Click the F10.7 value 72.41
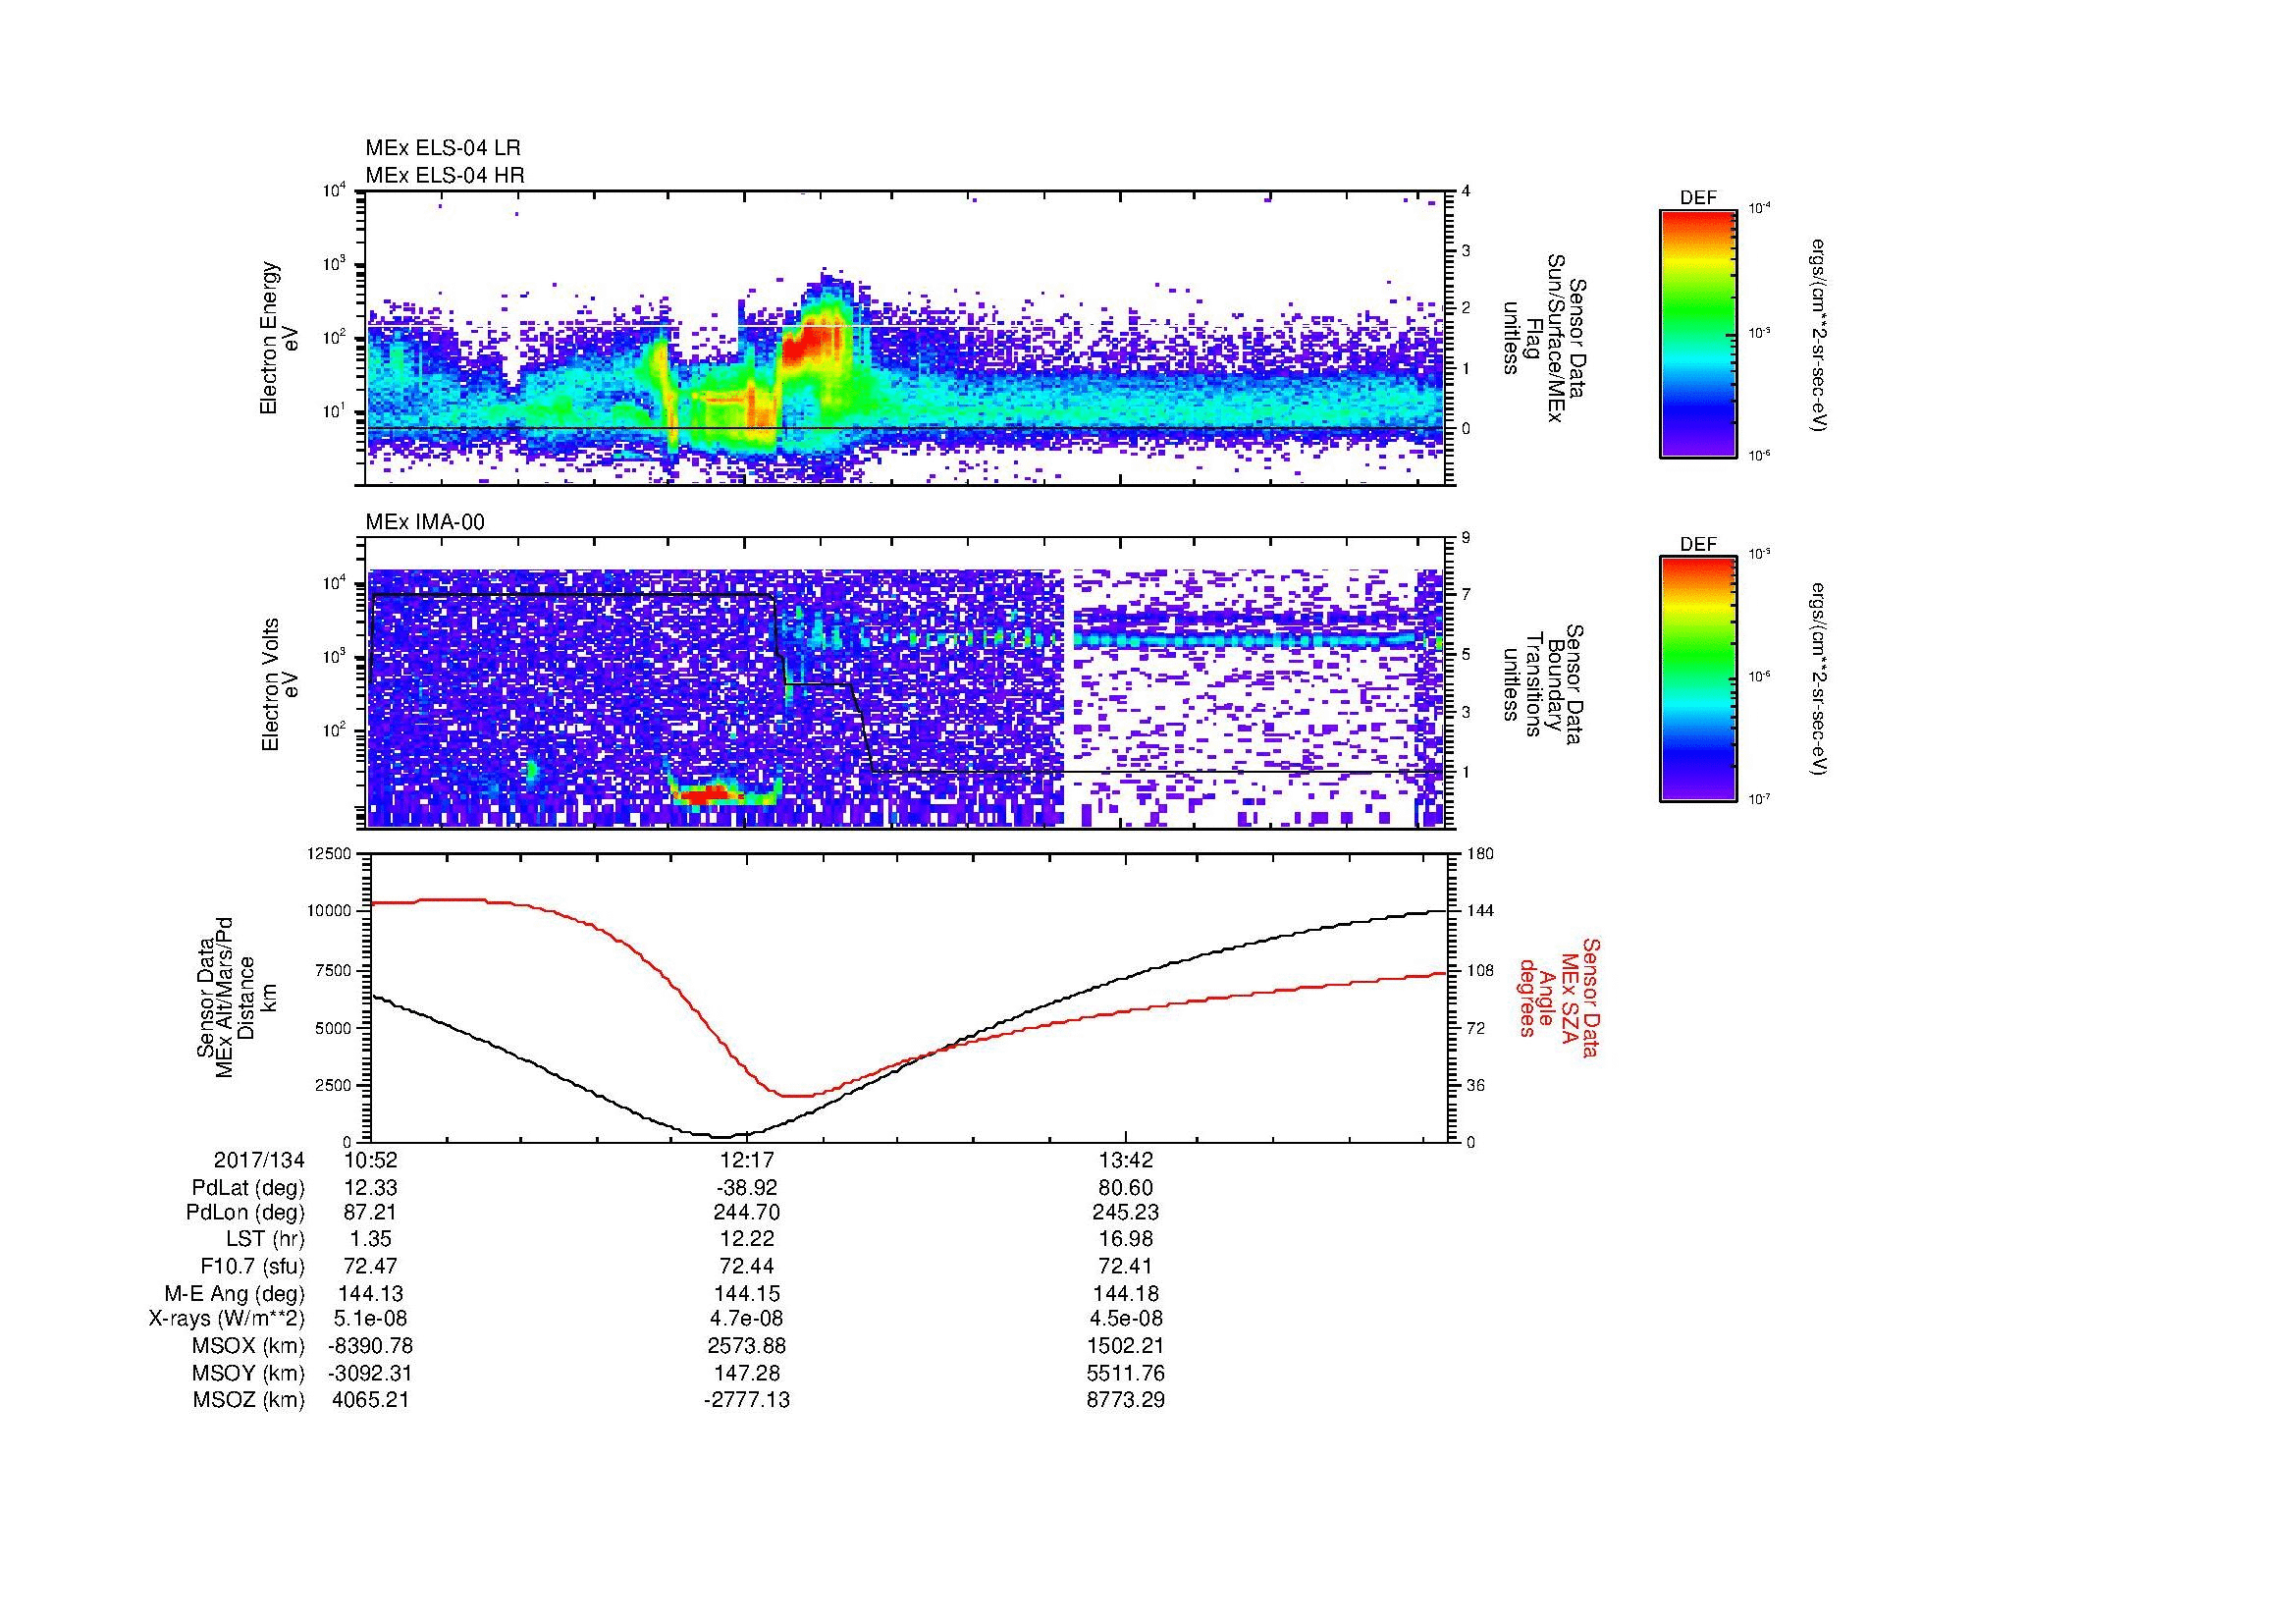 [x=1126, y=1266]
